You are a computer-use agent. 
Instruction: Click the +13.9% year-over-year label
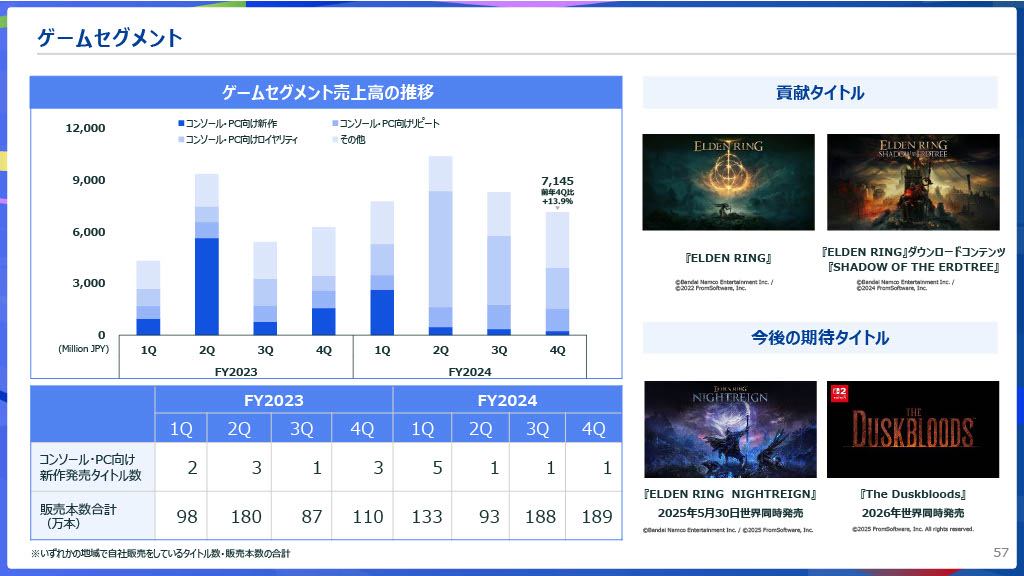point(557,201)
